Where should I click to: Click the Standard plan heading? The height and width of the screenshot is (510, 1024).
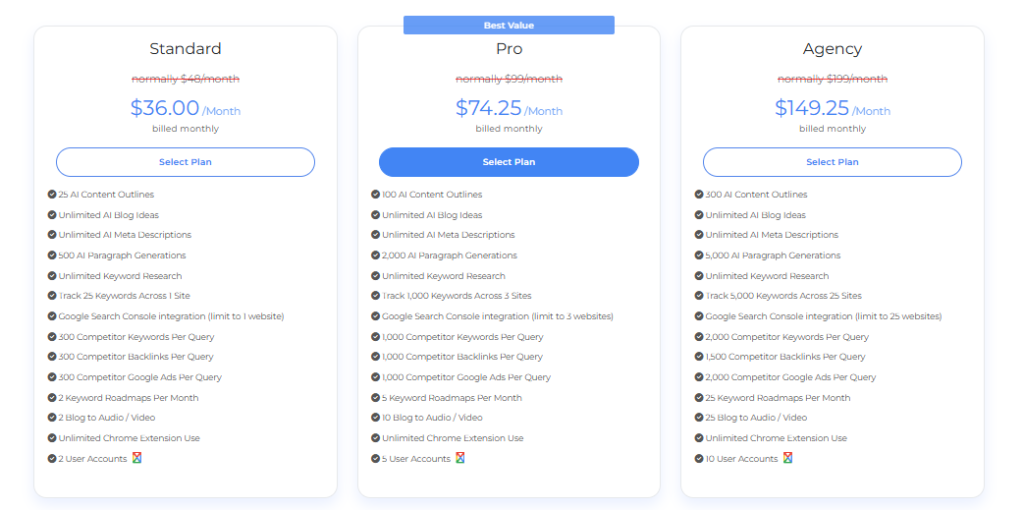pyautogui.click(x=185, y=49)
